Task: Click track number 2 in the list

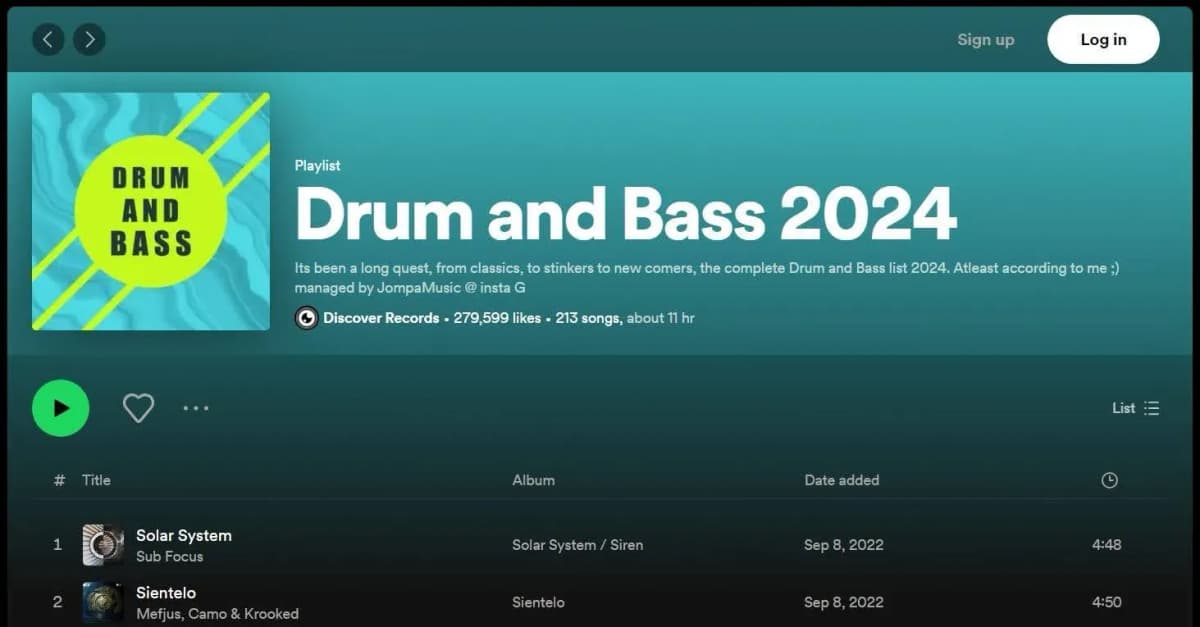Action: pyautogui.click(x=57, y=602)
